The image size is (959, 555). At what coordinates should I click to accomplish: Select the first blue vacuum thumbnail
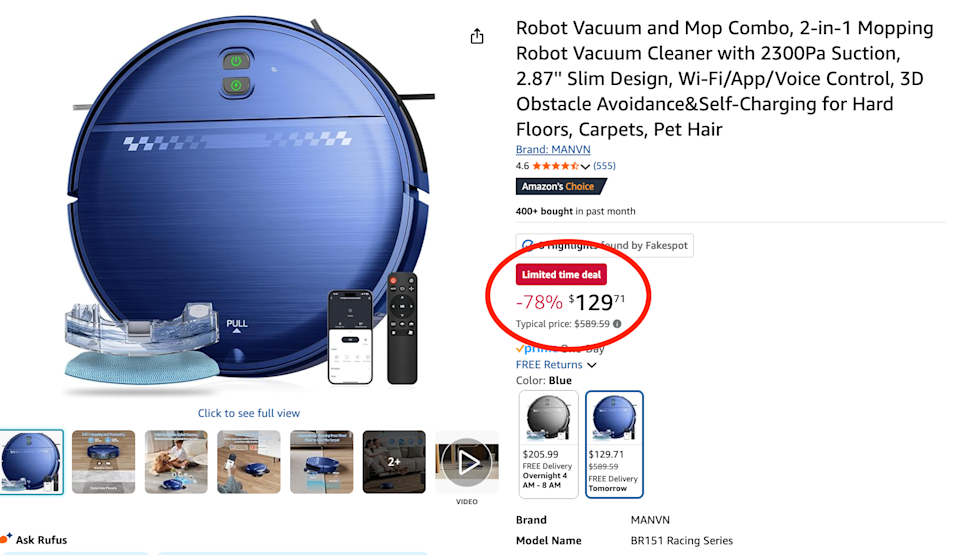click(x=31, y=462)
